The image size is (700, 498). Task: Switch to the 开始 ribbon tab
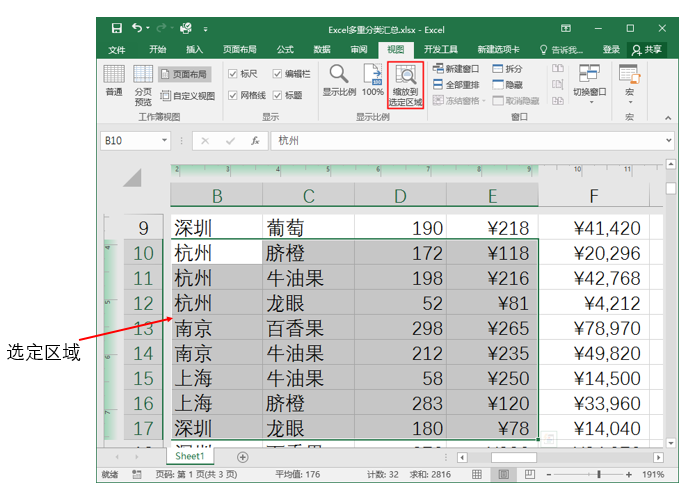click(158, 50)
